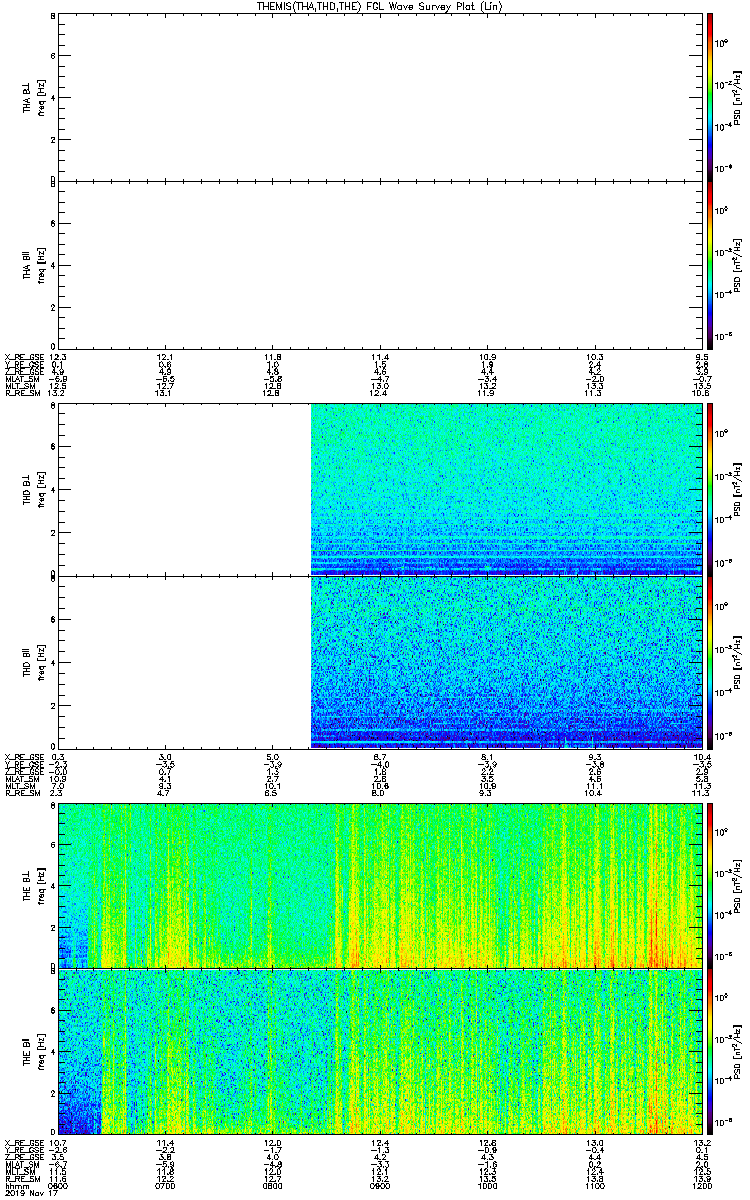Click the 0700 time tick label
This screenshot has width=750, height=1200.
(x=165, y=1186)
